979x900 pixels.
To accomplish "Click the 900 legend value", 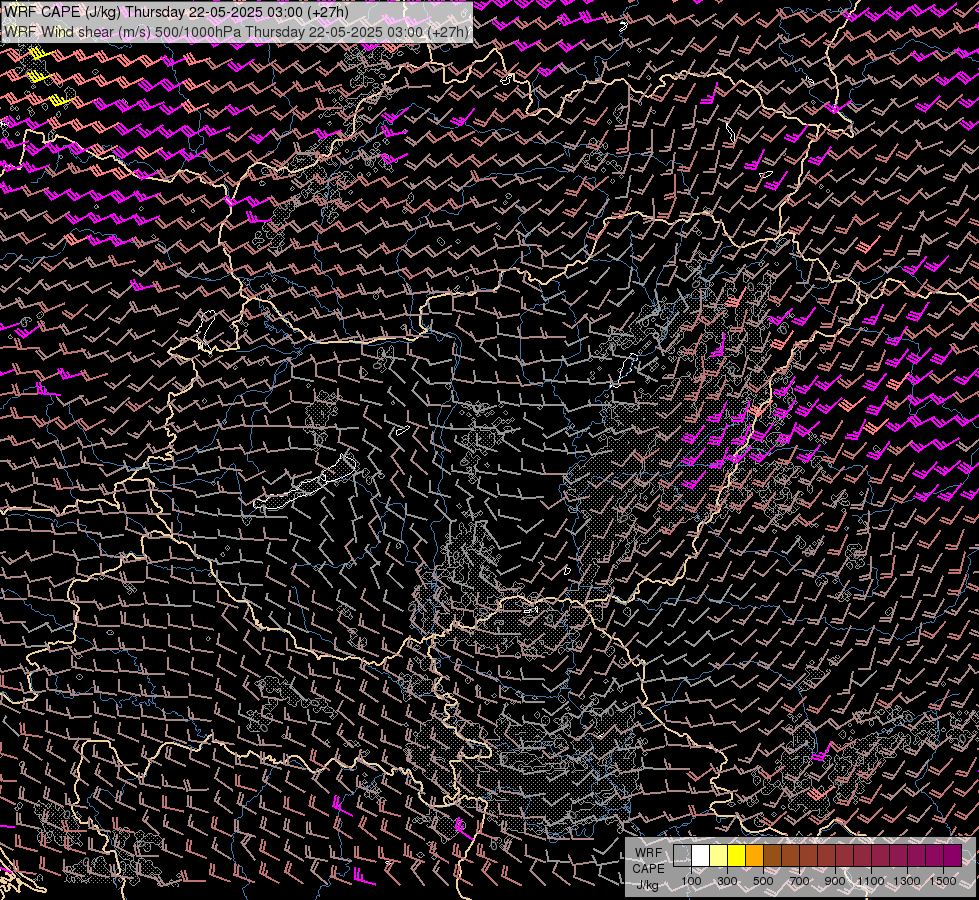I will pyautogui.click(x=835, y=881).
